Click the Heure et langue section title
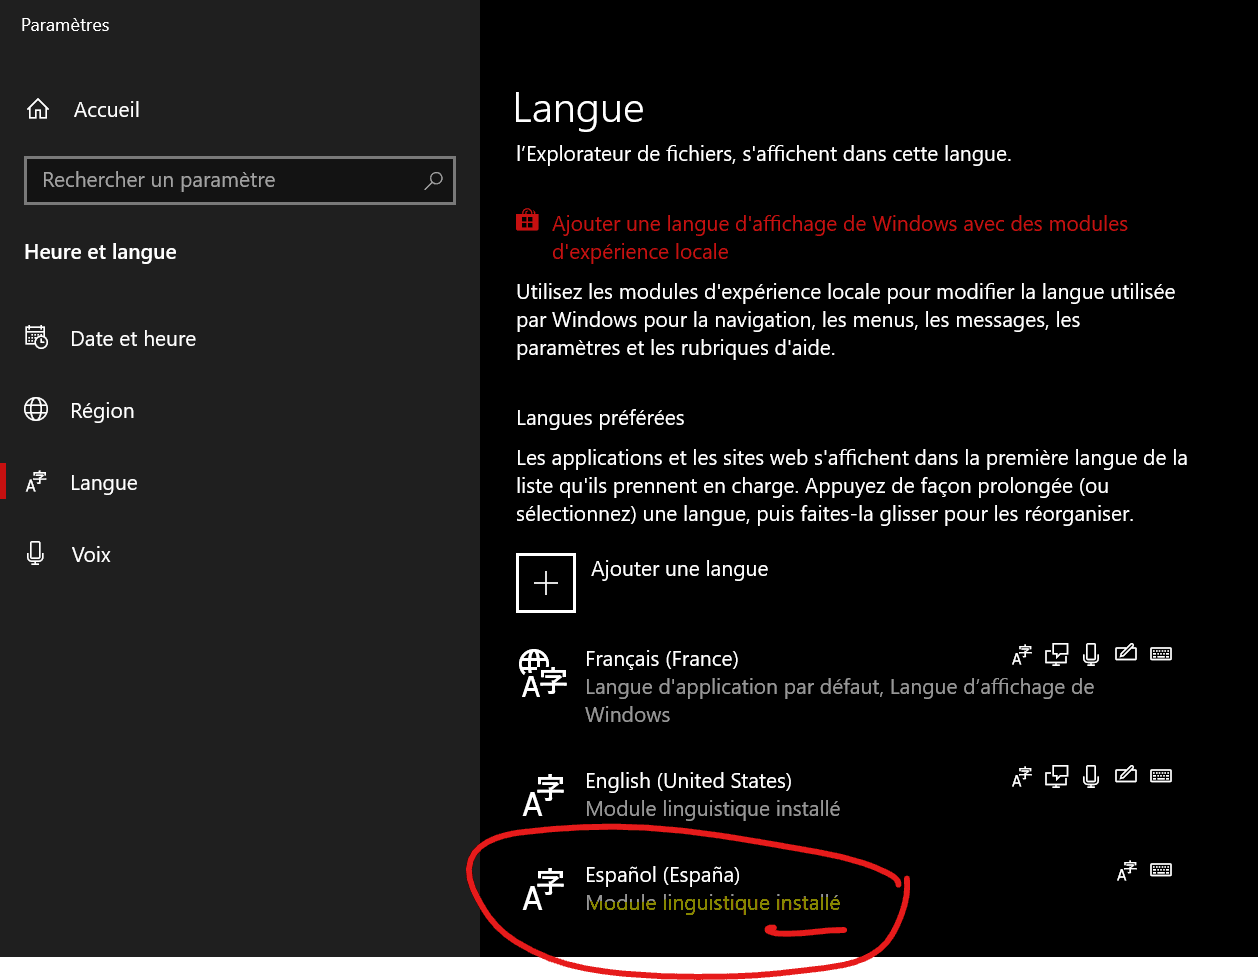The height and width of the screenshot is (980, 1258). [x=100, y=252]
